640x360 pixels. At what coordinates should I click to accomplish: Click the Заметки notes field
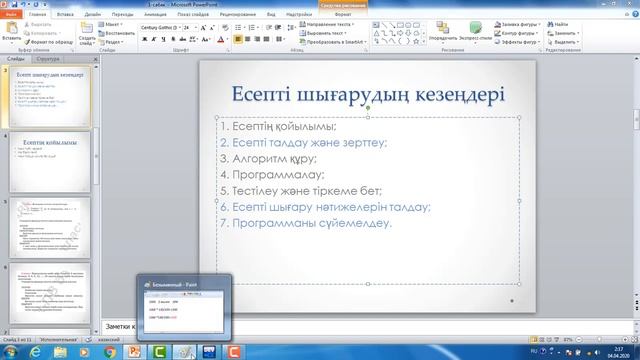coord(367,327)
